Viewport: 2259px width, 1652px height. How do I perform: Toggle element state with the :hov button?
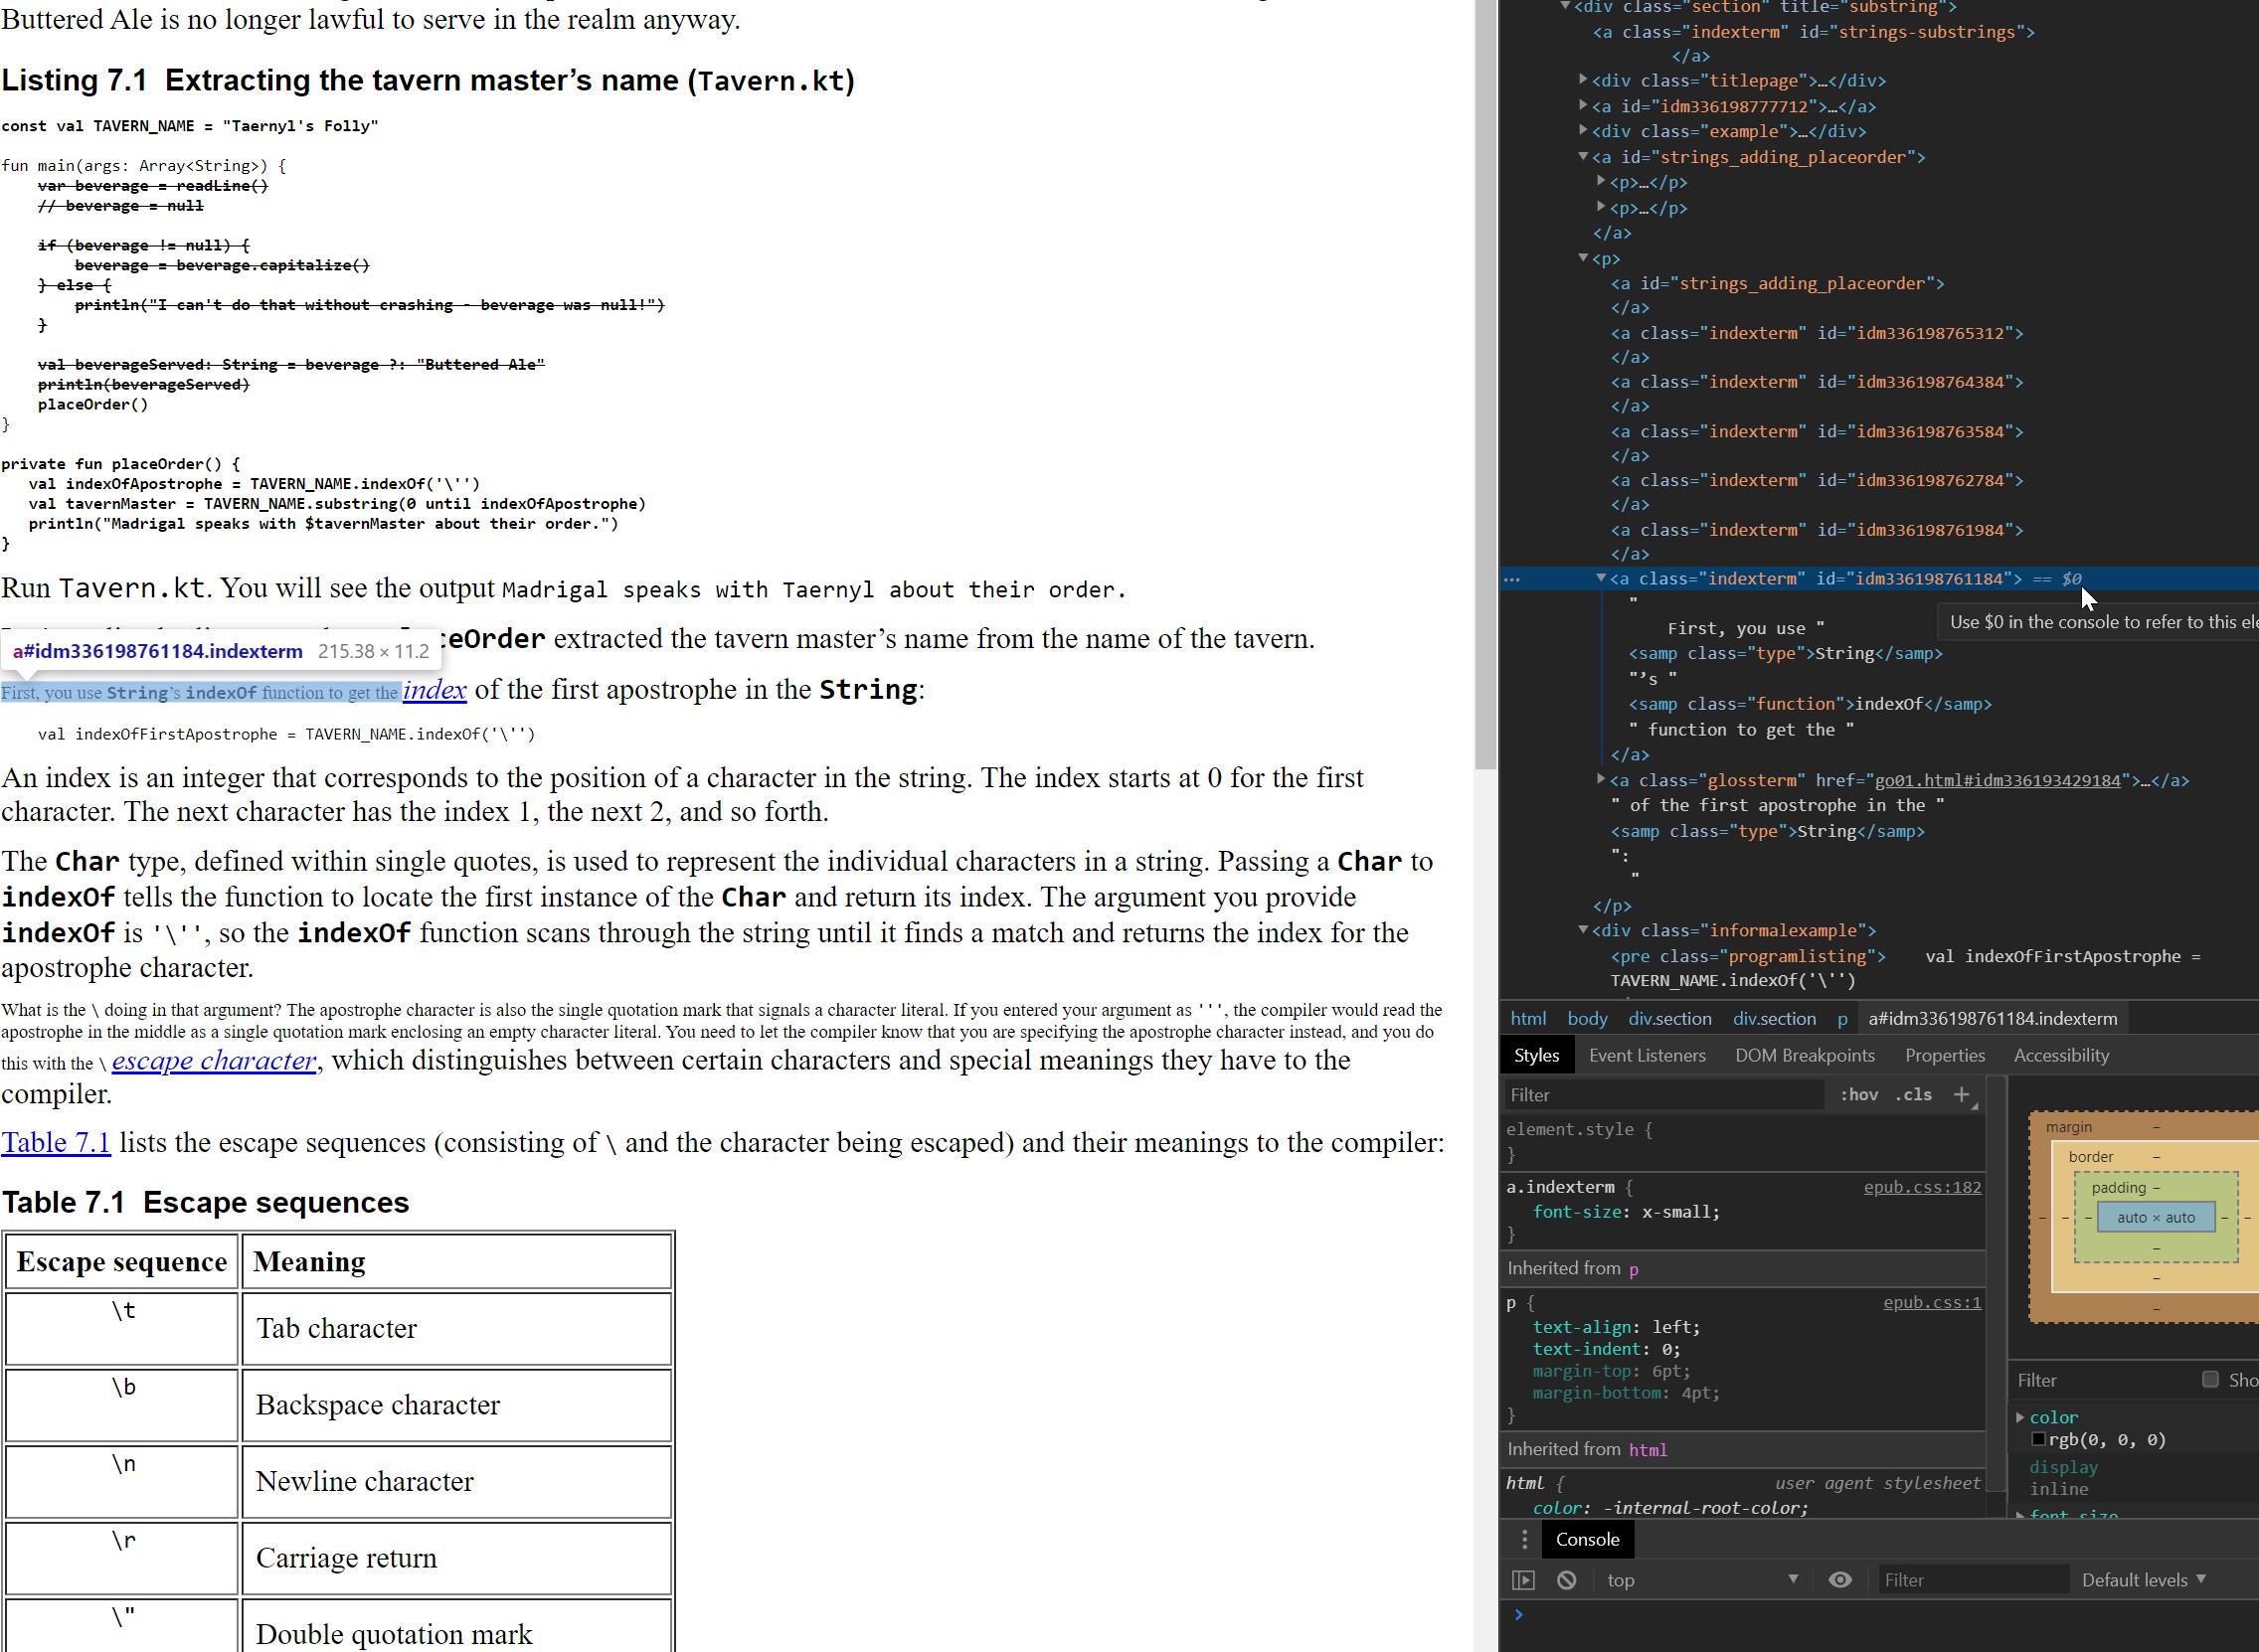click(x=1858, y=1095)
